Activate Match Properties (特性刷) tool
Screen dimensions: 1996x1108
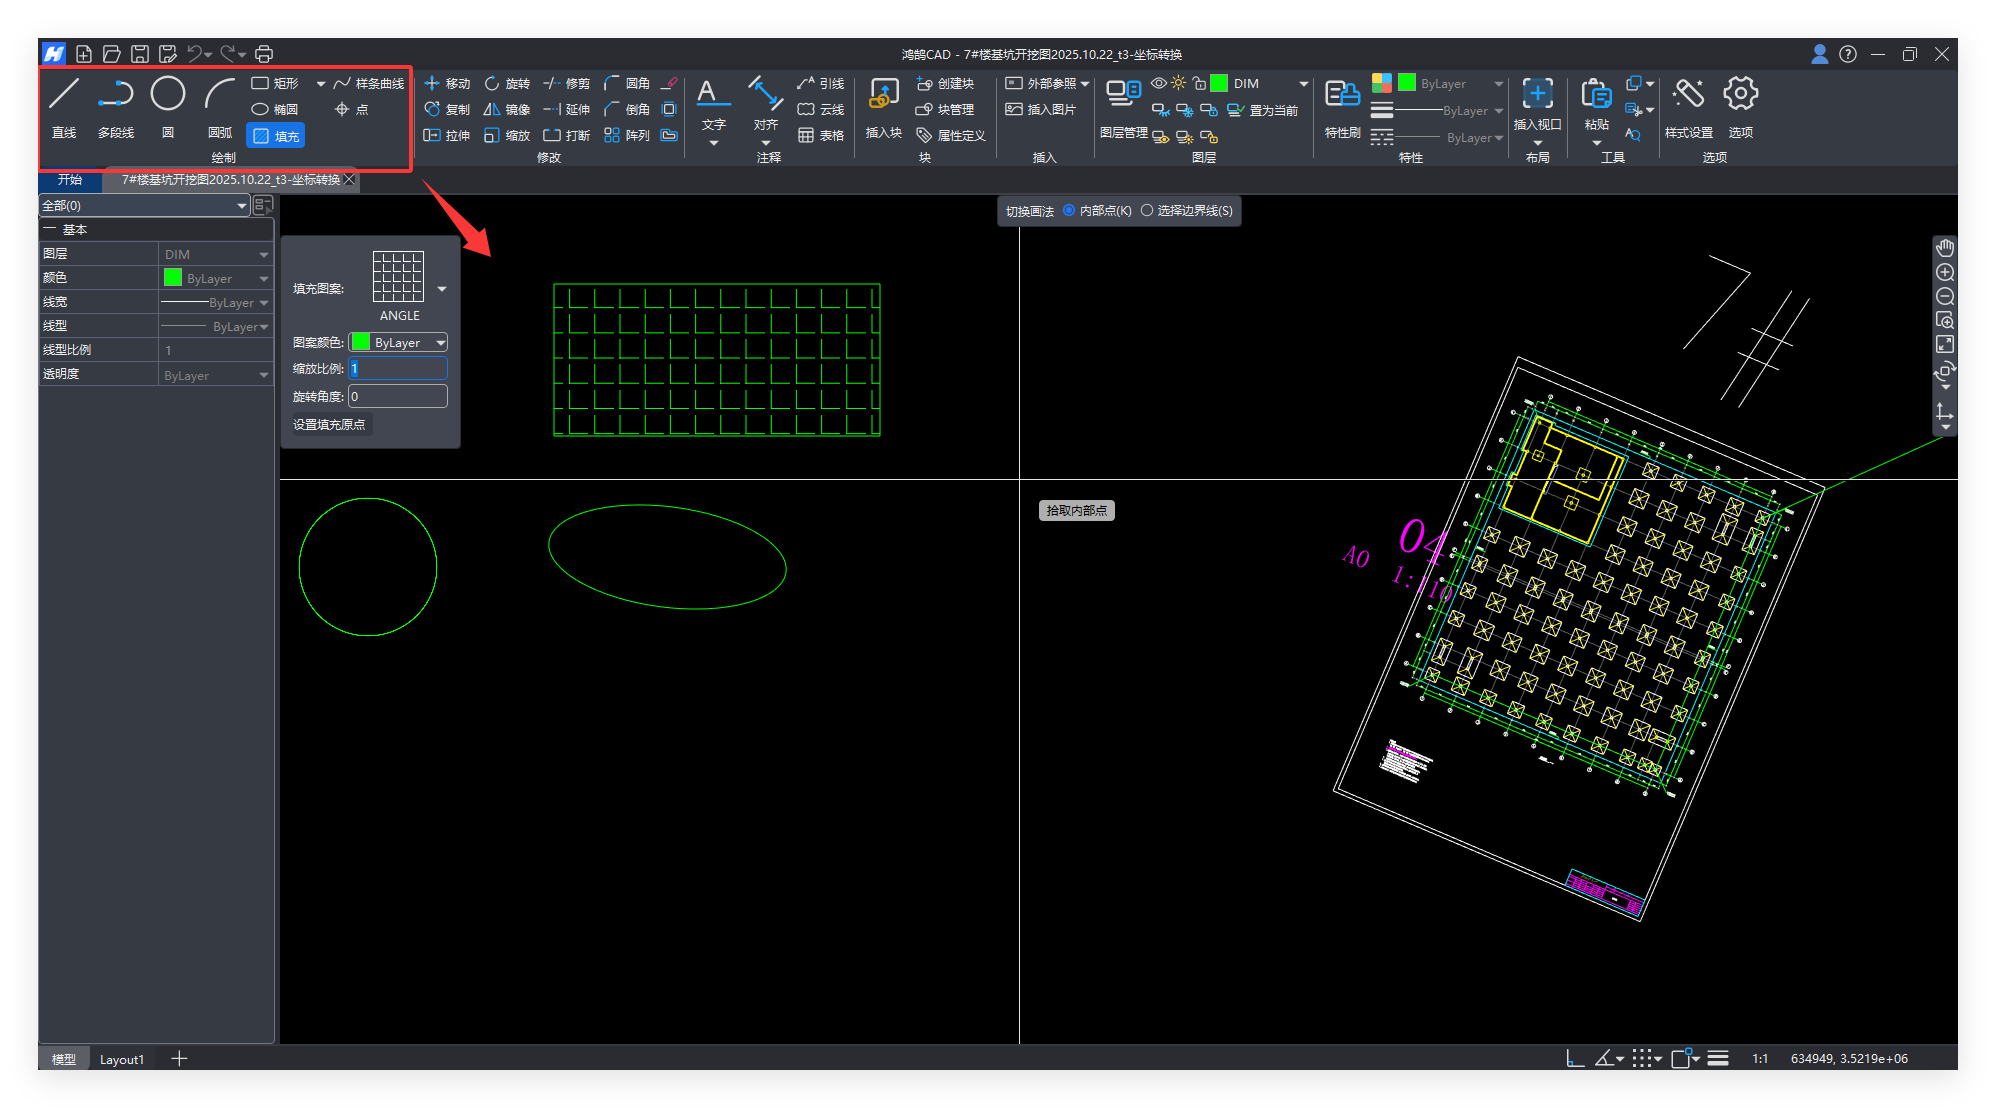point(1342,96)
